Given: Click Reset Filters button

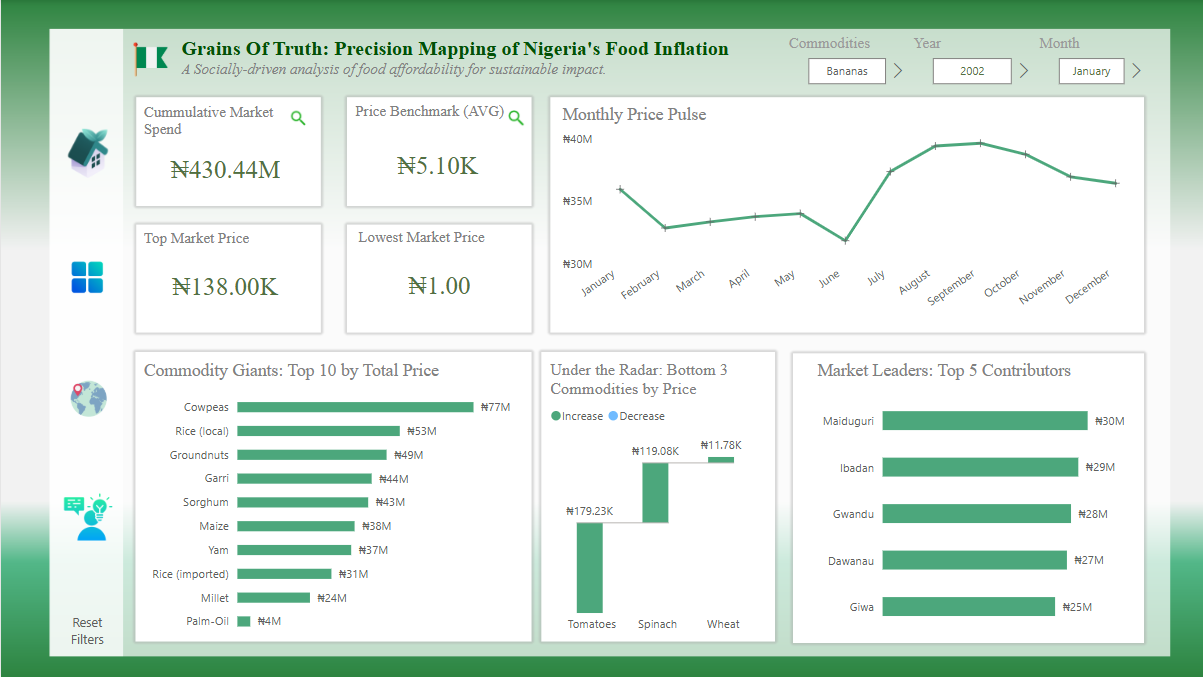Looking at the screenshot, I should (x=87, y=631).
